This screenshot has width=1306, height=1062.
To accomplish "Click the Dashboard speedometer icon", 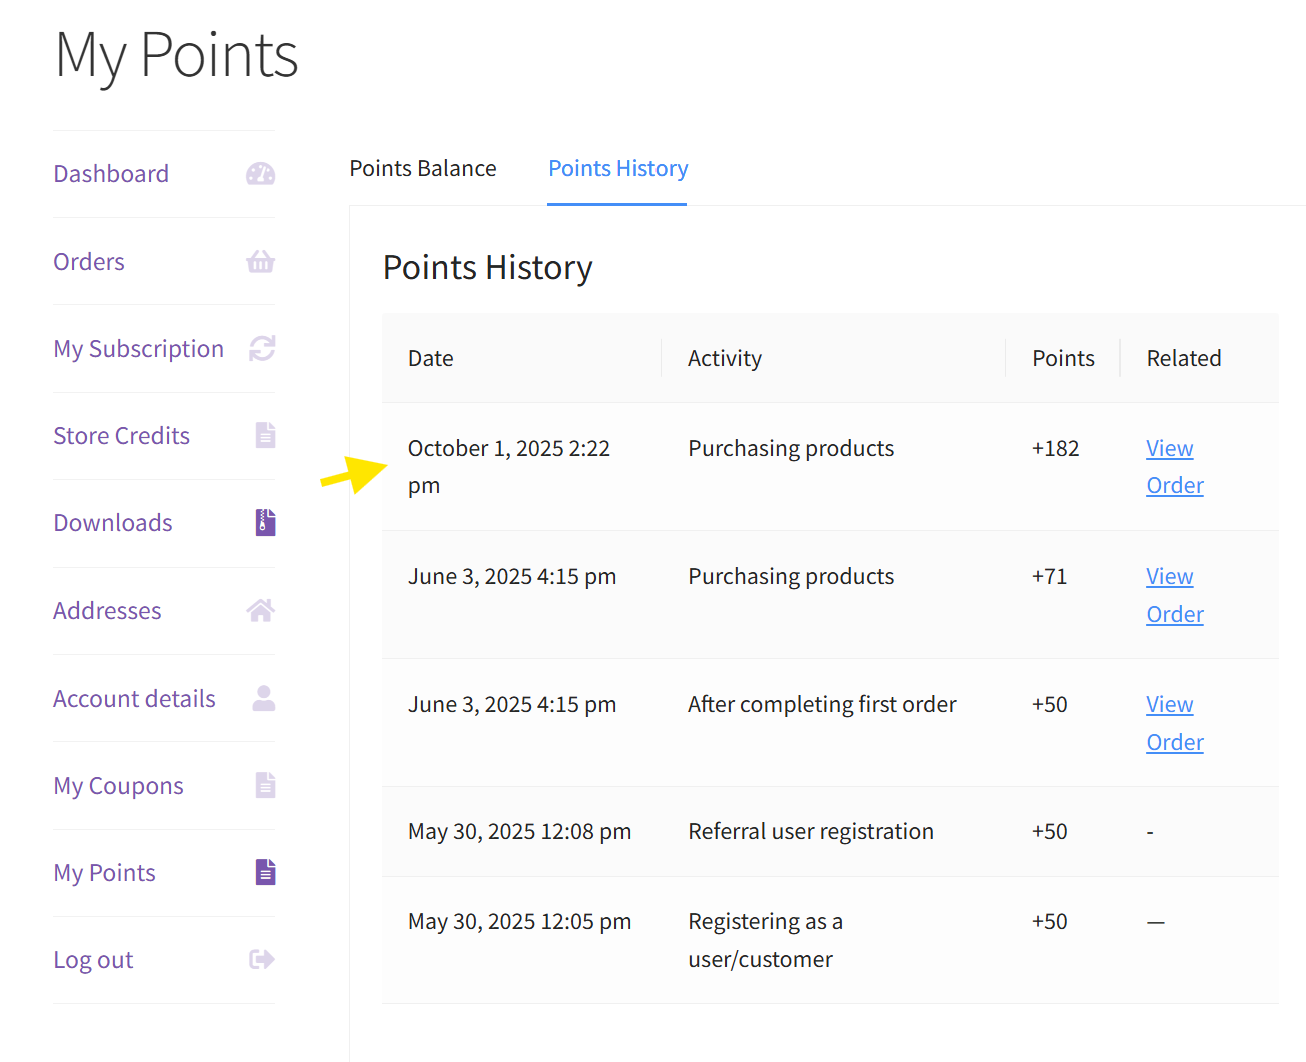I will [x=260, y=174].
